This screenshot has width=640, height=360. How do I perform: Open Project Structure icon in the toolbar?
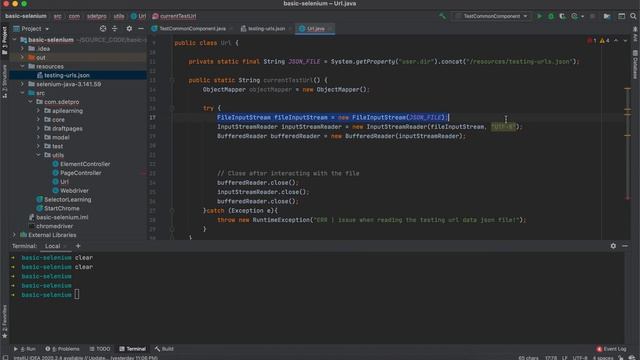pyautogui.click(x=607, y=16)
